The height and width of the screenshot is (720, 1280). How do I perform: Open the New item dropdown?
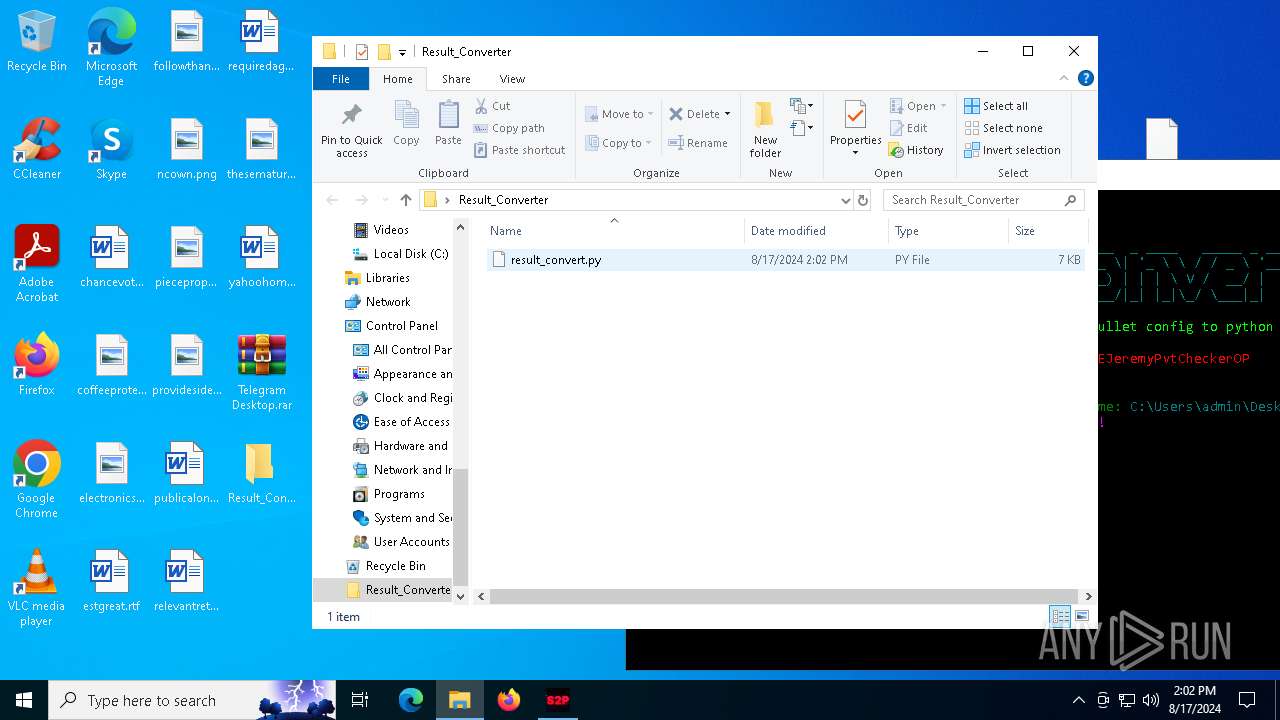[801, 106]
